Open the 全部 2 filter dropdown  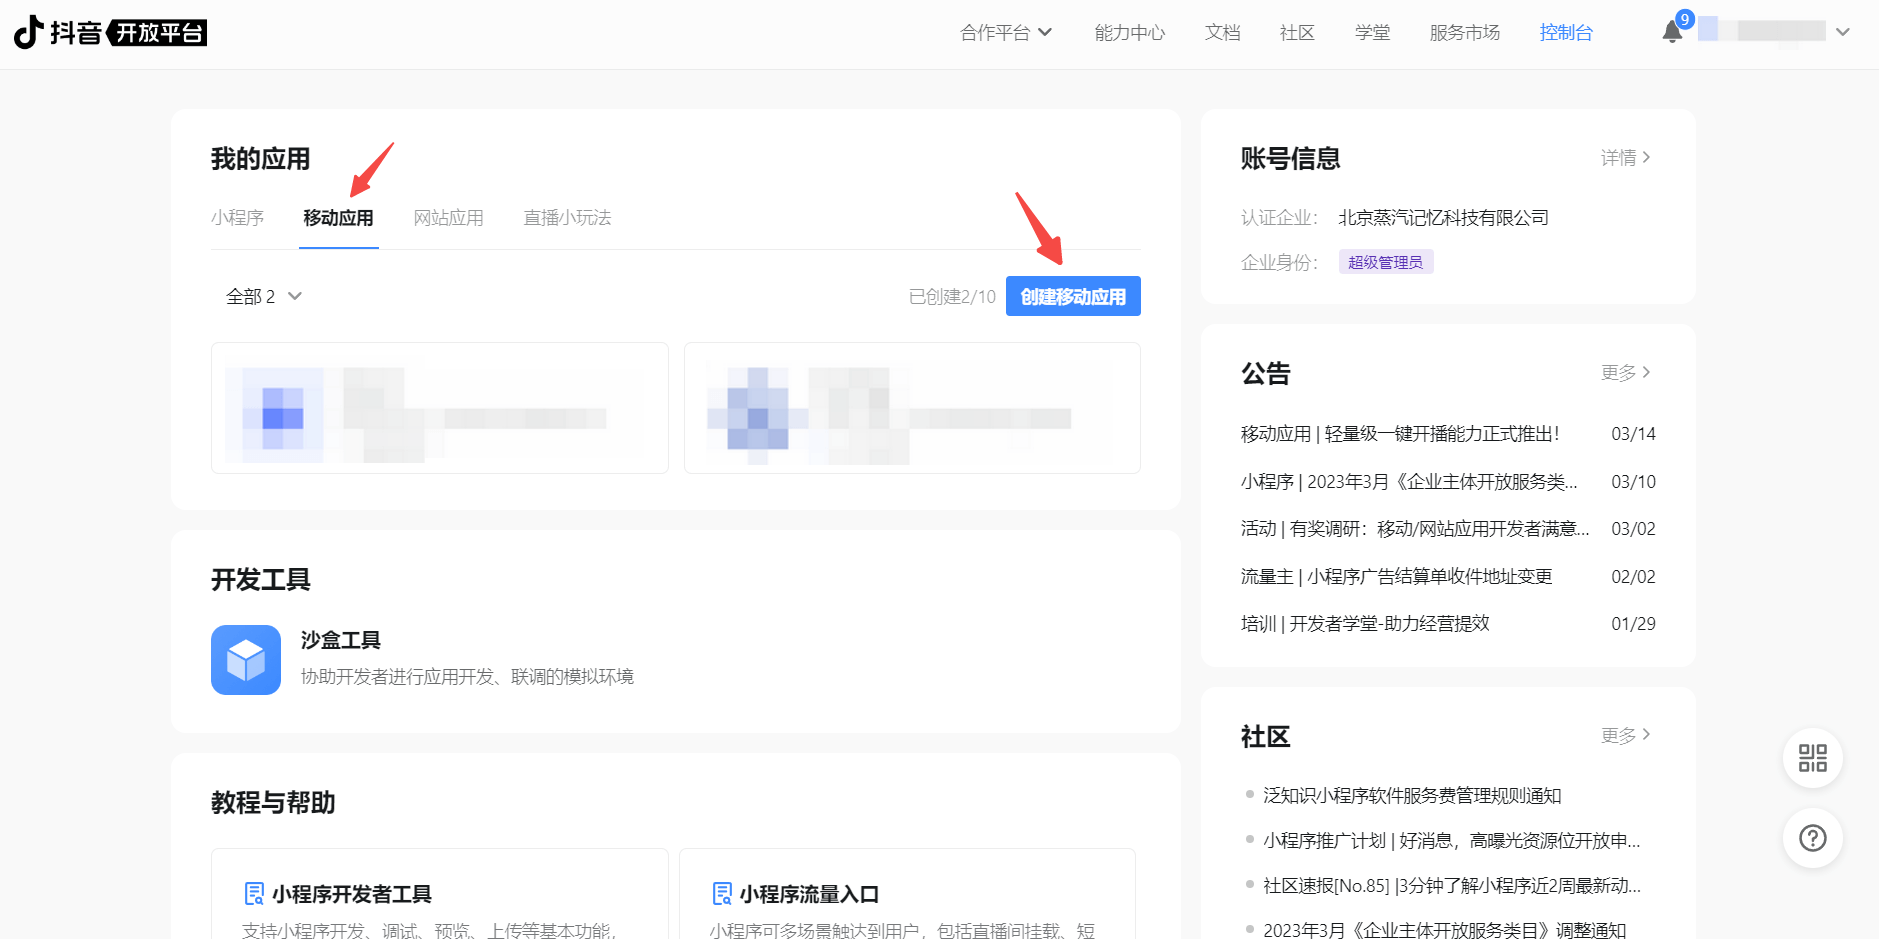pyautogui.click(x=263, y=296)
